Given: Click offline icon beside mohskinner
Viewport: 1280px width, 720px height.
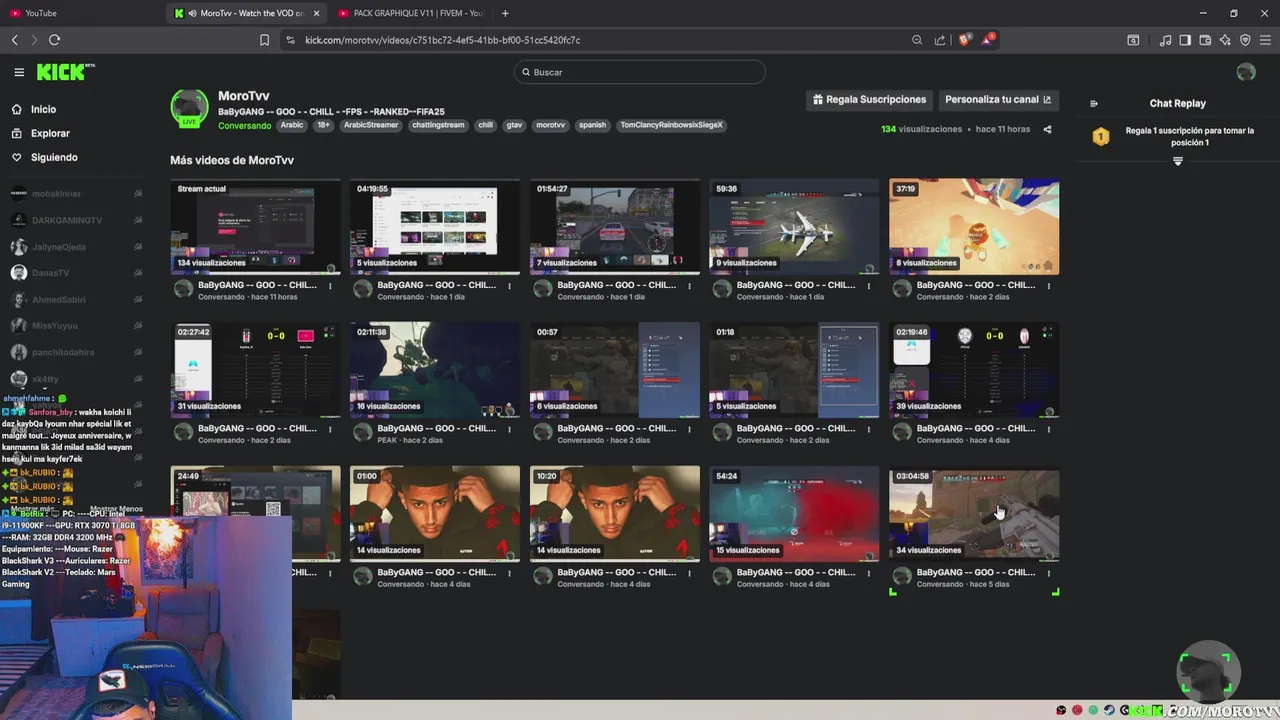Looking at the screenshot, I should 138,193.
